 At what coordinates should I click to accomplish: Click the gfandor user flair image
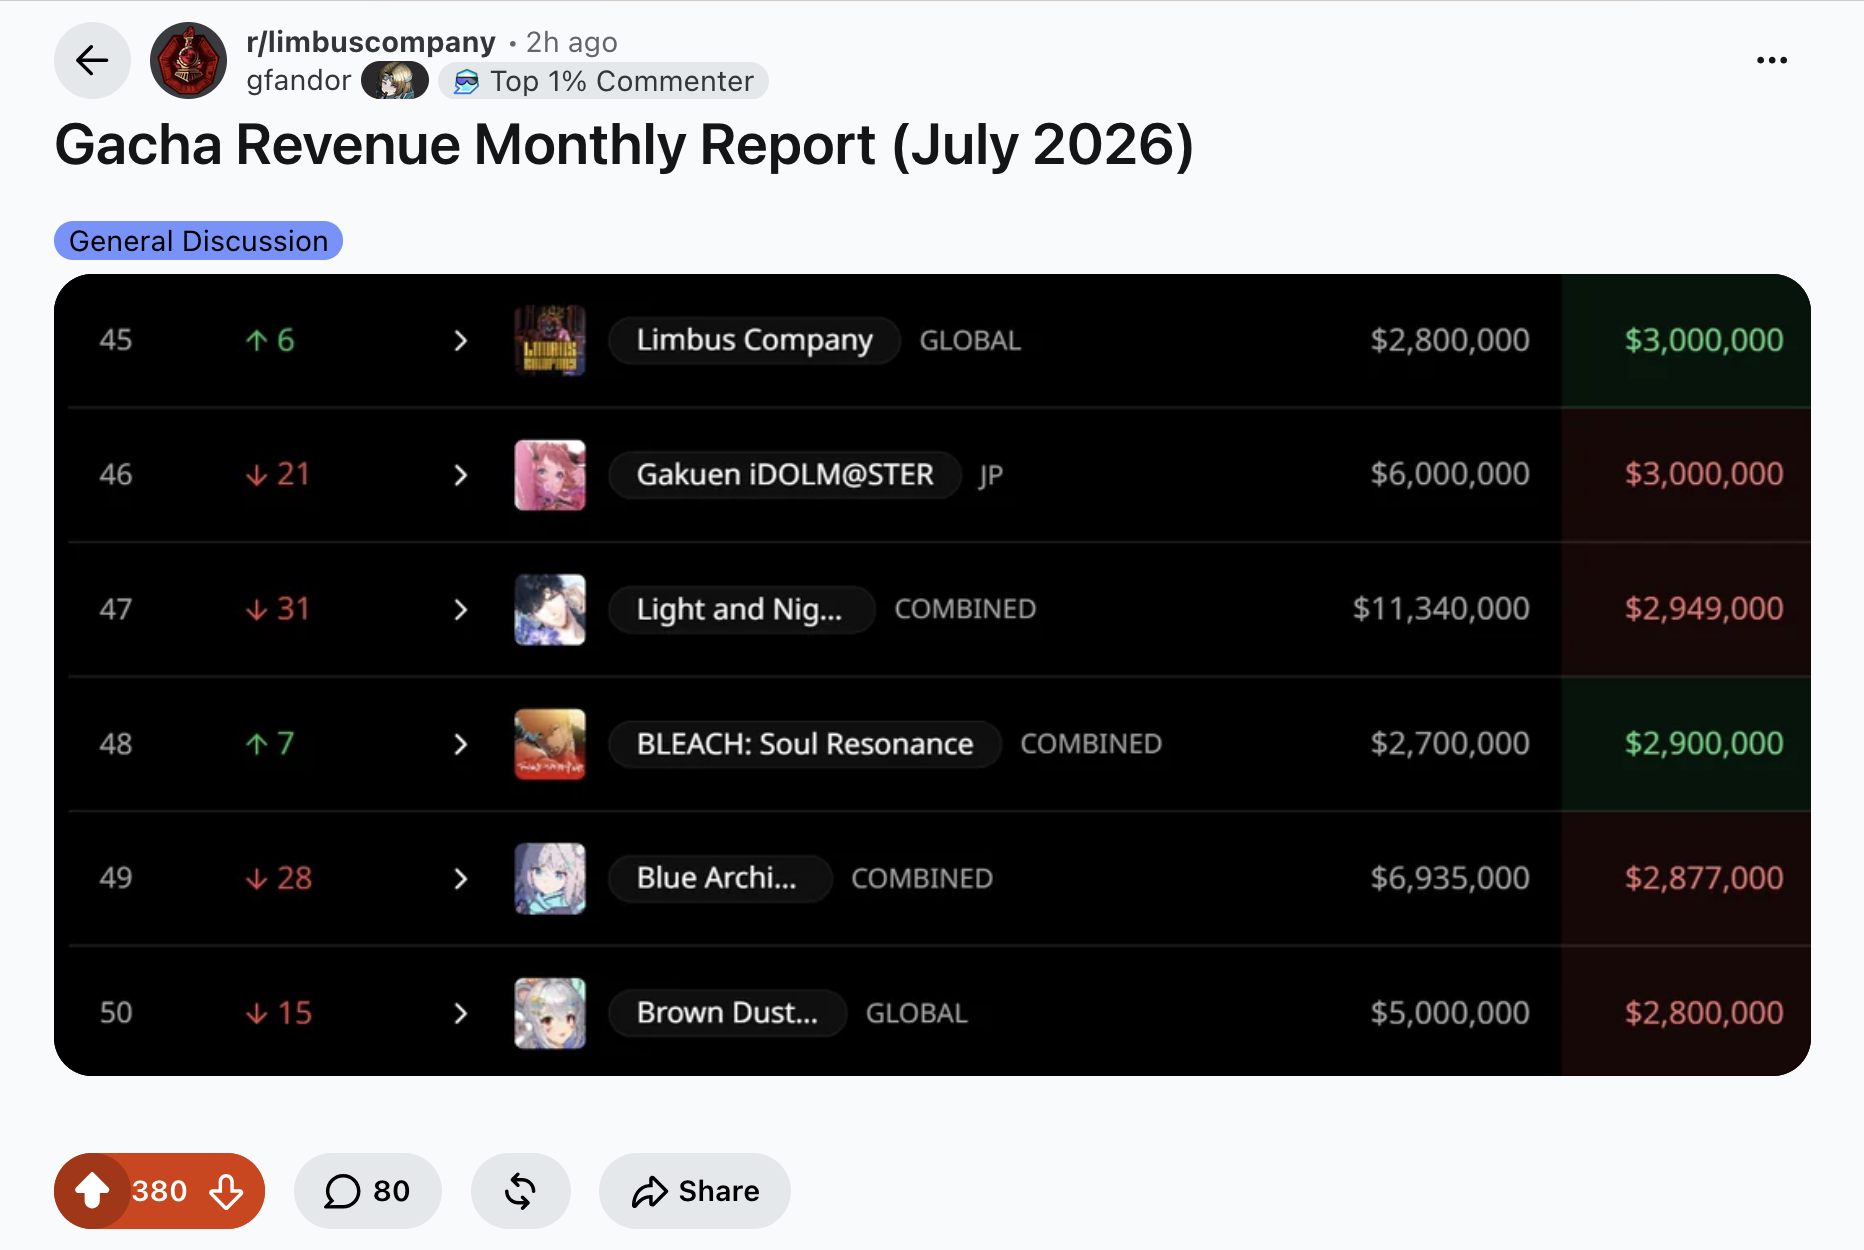coord(395,81)
